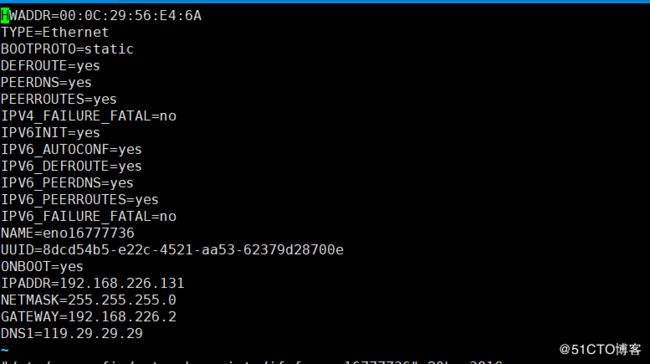Click the IPV6_DEFROUTE=yes line
Image resolution: width=650 pixels, height=364 pixels.
pyautogui.click(x=71, y=166)
